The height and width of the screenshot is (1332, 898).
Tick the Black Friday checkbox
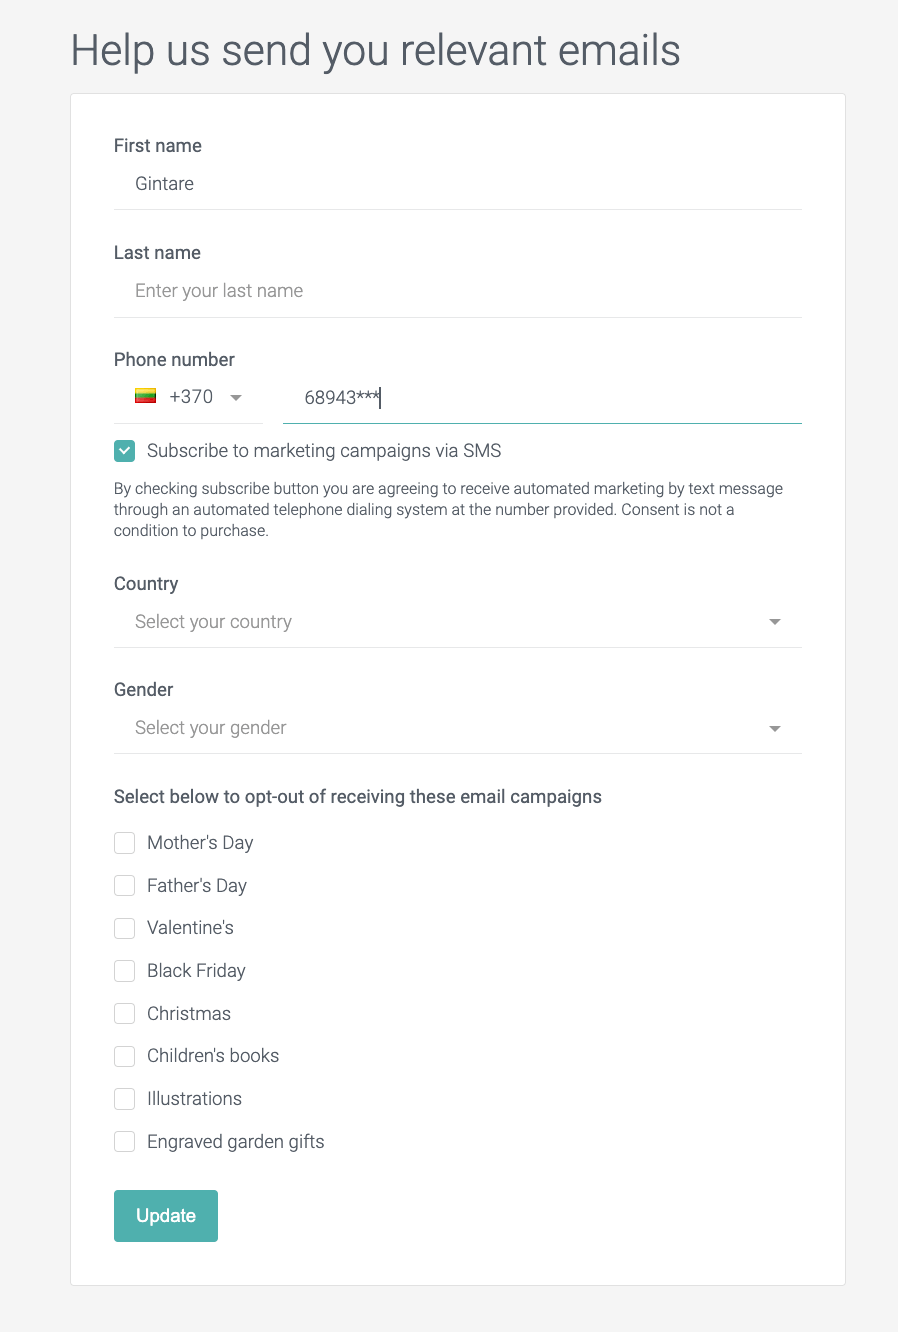(124, 971)
